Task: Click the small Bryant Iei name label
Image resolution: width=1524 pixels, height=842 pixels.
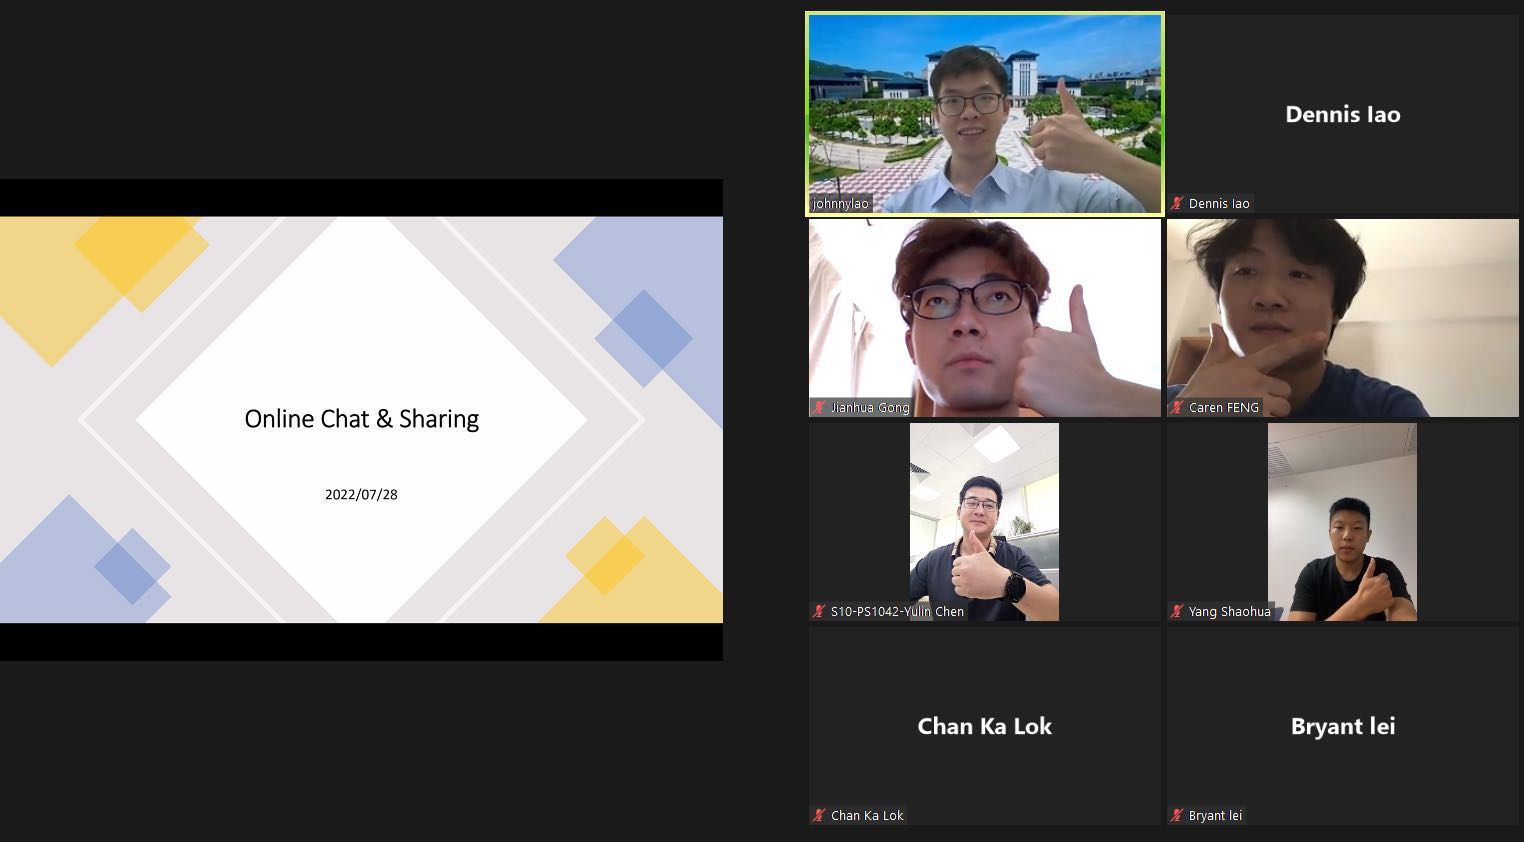Action: coord(1215,815)
